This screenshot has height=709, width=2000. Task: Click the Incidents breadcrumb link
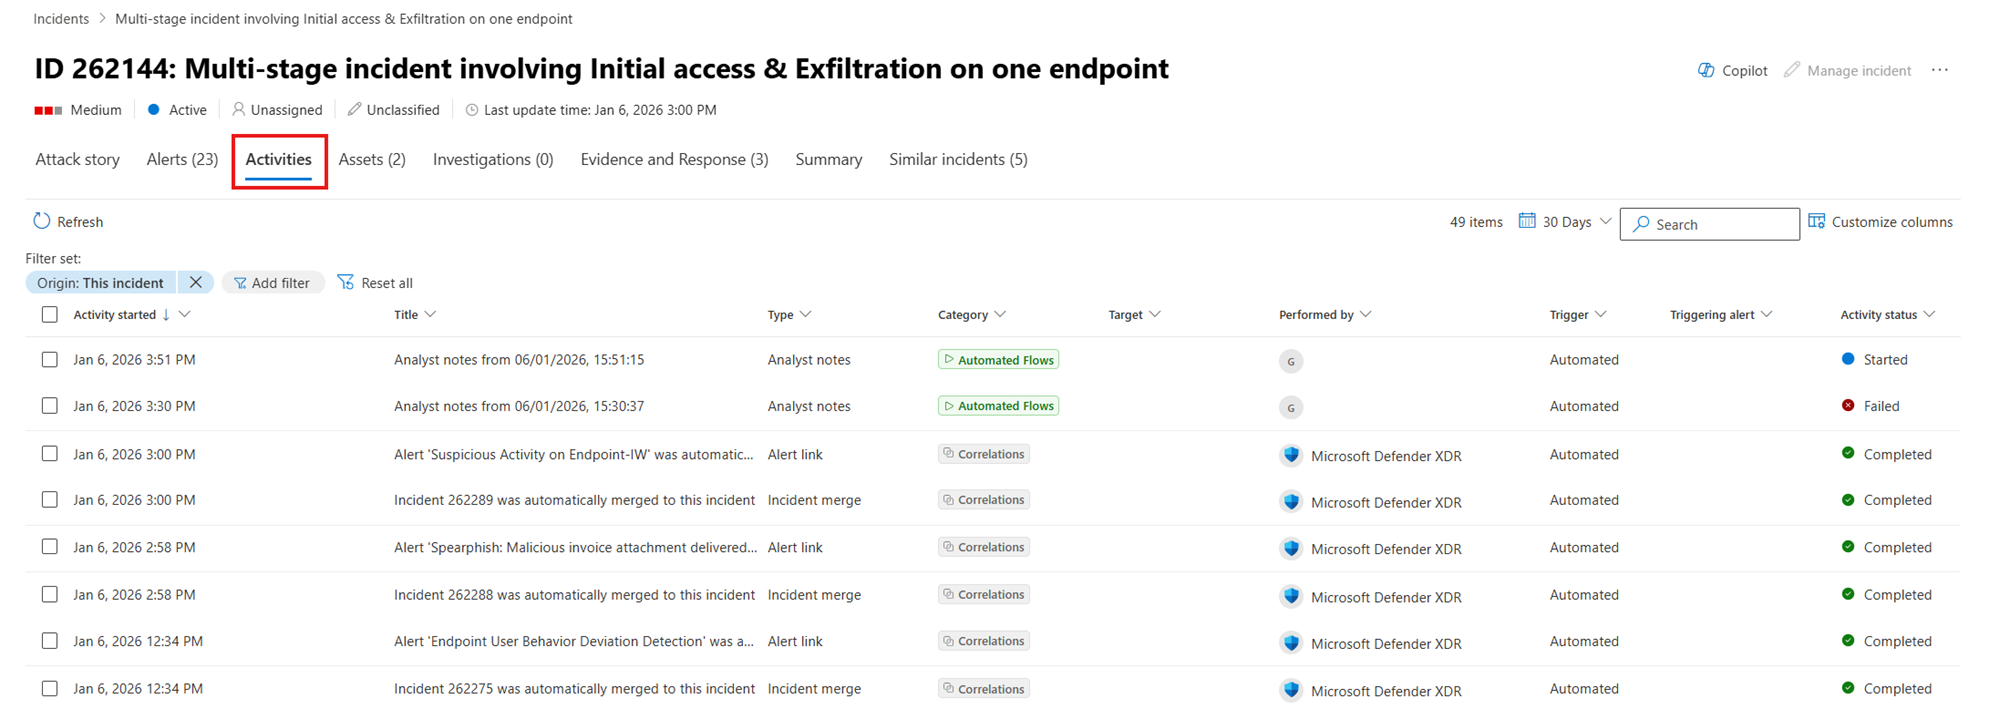point(61,19)
